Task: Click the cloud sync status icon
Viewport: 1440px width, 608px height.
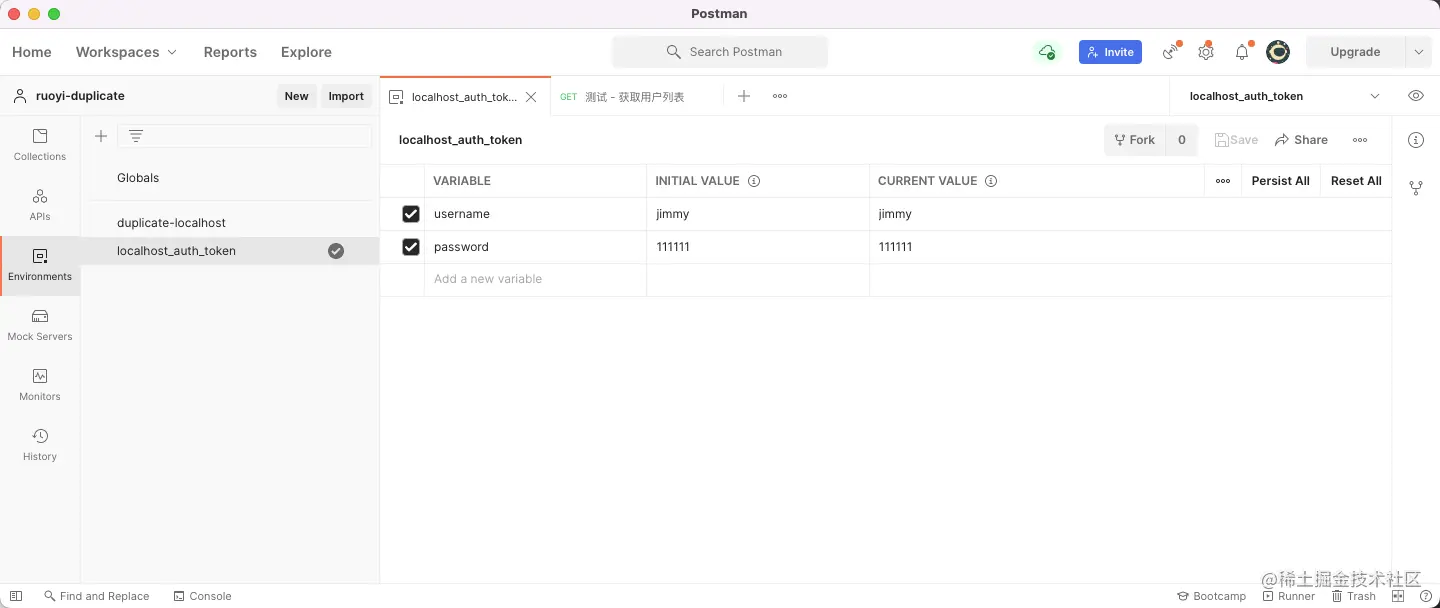Action: pos(1047,52)
